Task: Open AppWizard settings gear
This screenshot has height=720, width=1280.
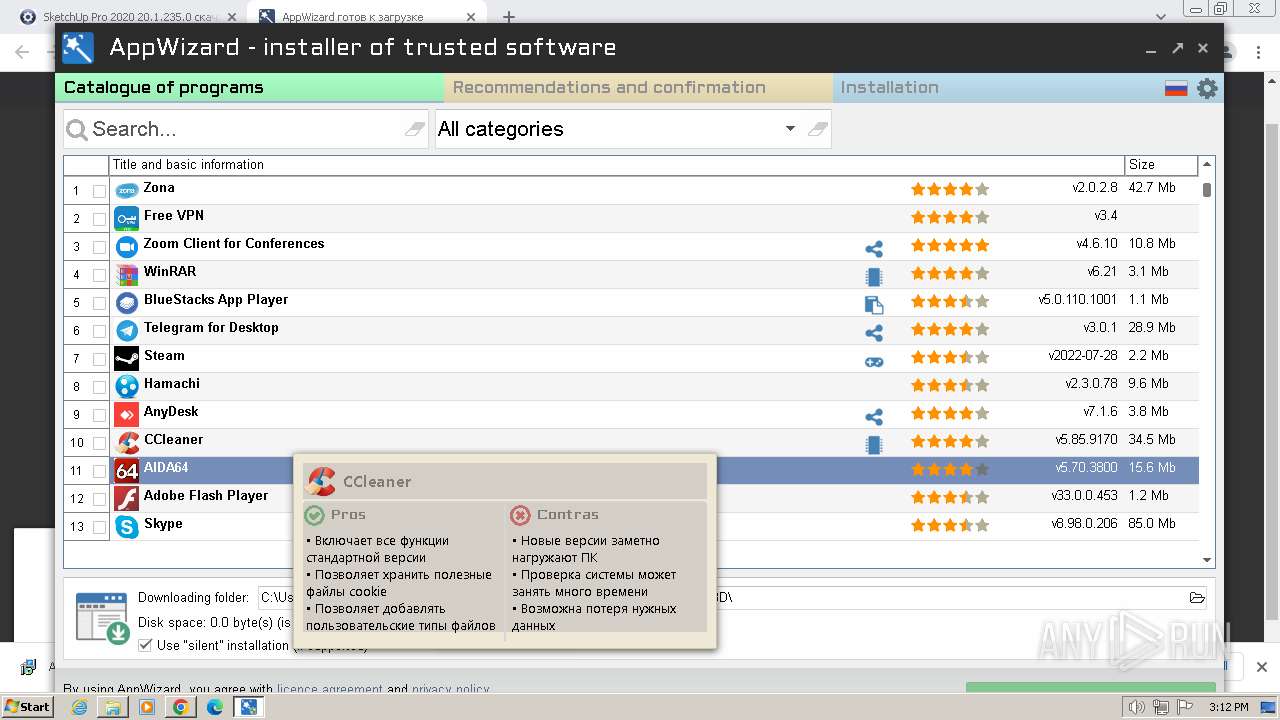Action: click(1207, 88)
